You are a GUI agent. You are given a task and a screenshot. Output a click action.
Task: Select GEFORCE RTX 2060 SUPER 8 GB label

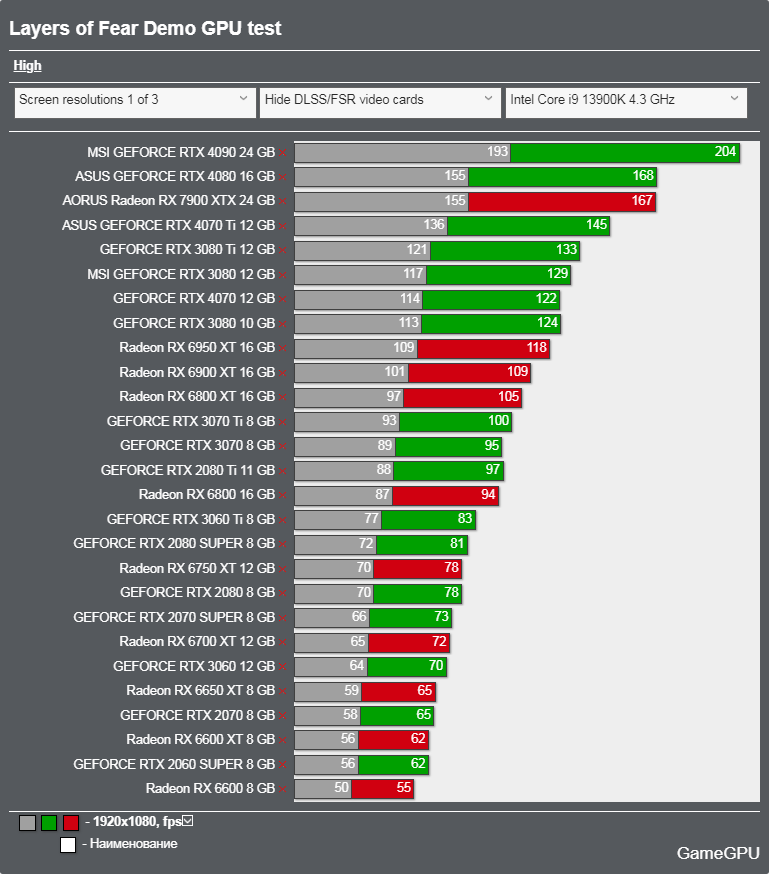174,764
